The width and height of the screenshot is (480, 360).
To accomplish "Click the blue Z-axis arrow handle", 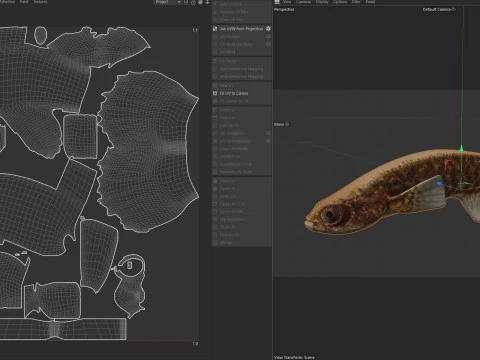I will point(439,183).
